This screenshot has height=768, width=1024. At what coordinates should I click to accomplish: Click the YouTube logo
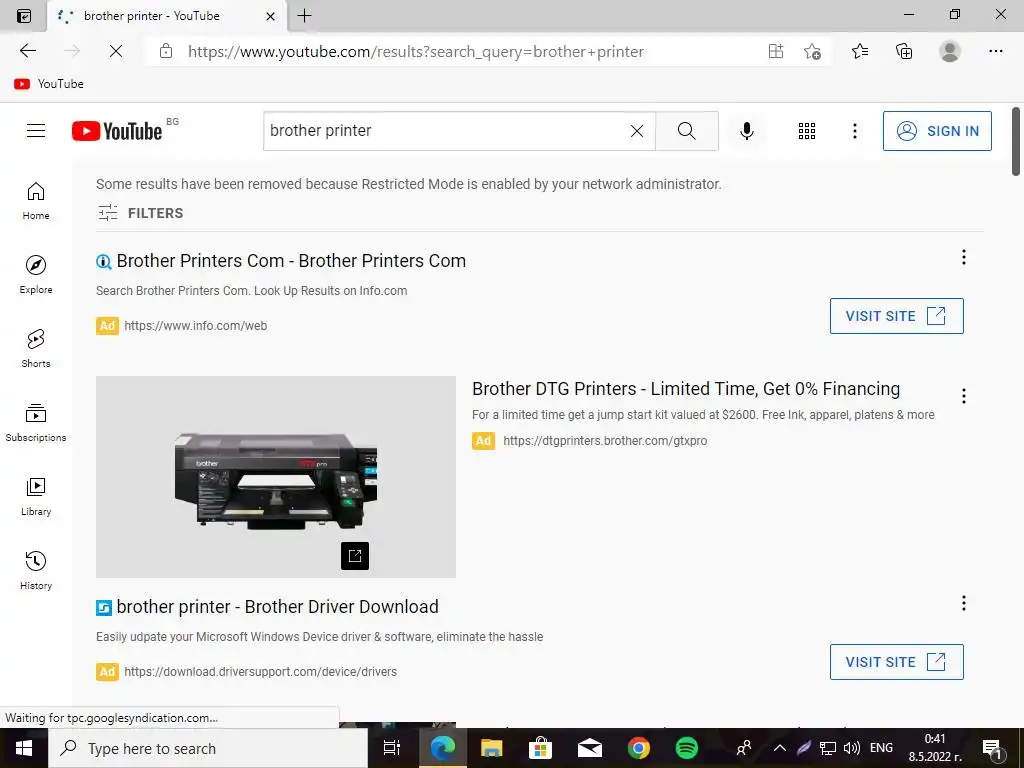[x=117, y=131]
